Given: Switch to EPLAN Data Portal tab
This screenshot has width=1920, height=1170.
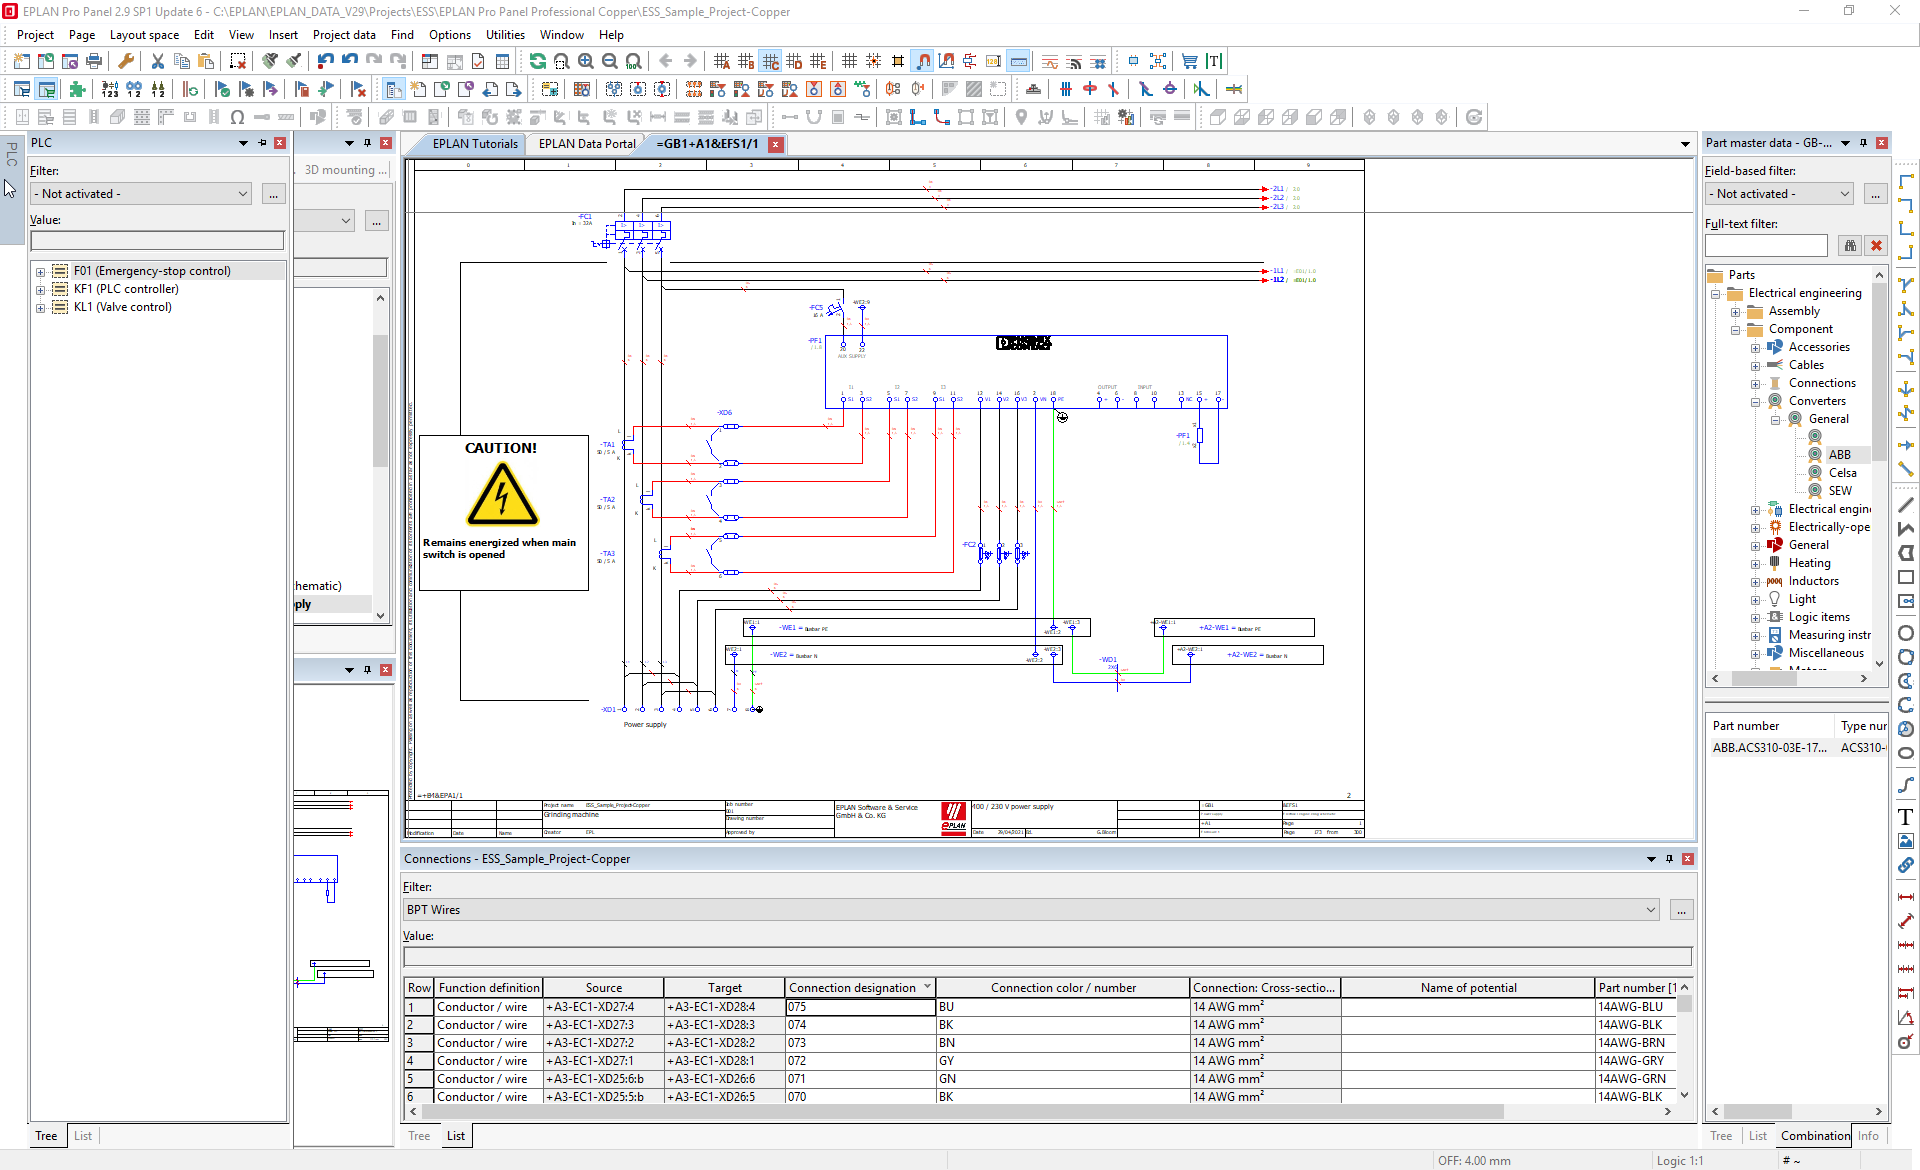Looking at the screenshot, I should pyautogui.click(x=586, y=144).
